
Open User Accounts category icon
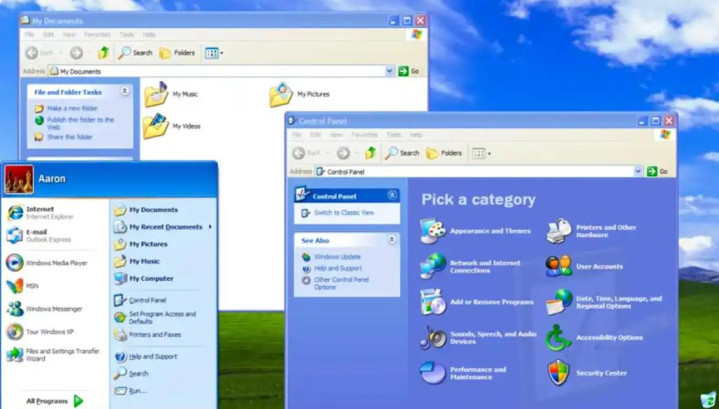tap(559, 266)
